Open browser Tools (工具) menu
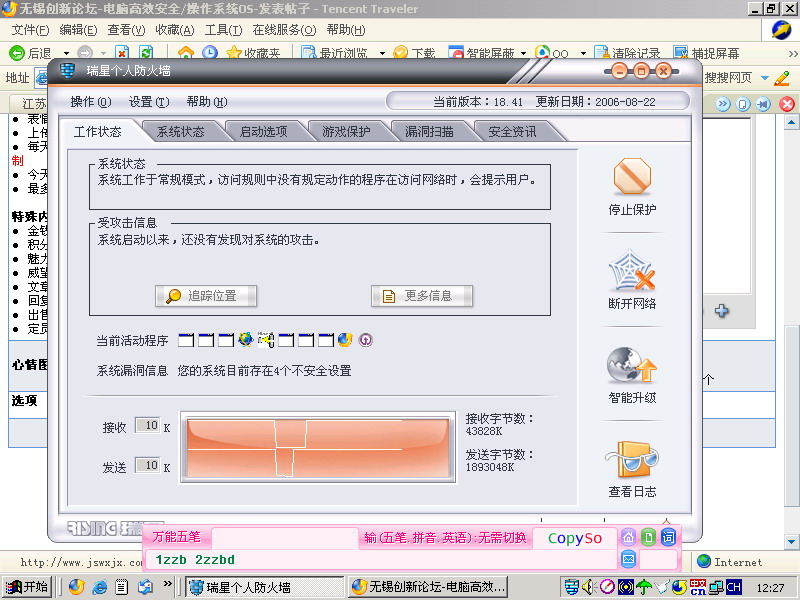This screenshot has width=800, height=600. point(223,30)
